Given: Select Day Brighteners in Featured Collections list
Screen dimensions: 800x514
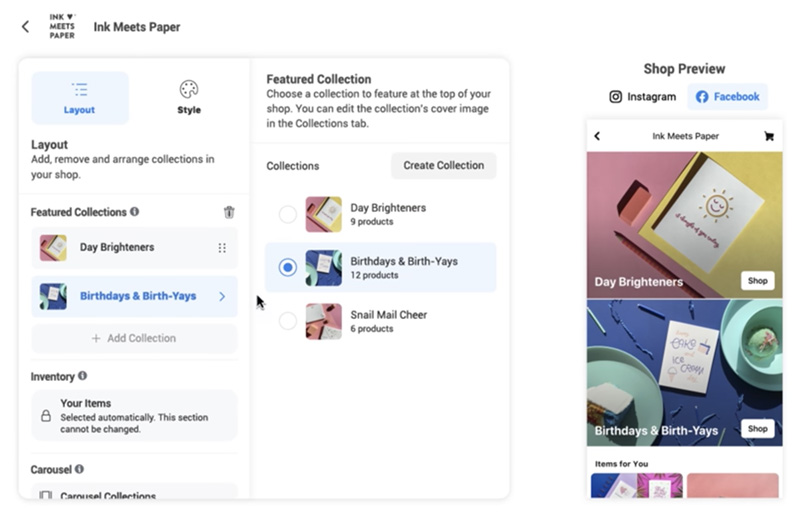Looking at the screenshot, I should click(135, 248).
